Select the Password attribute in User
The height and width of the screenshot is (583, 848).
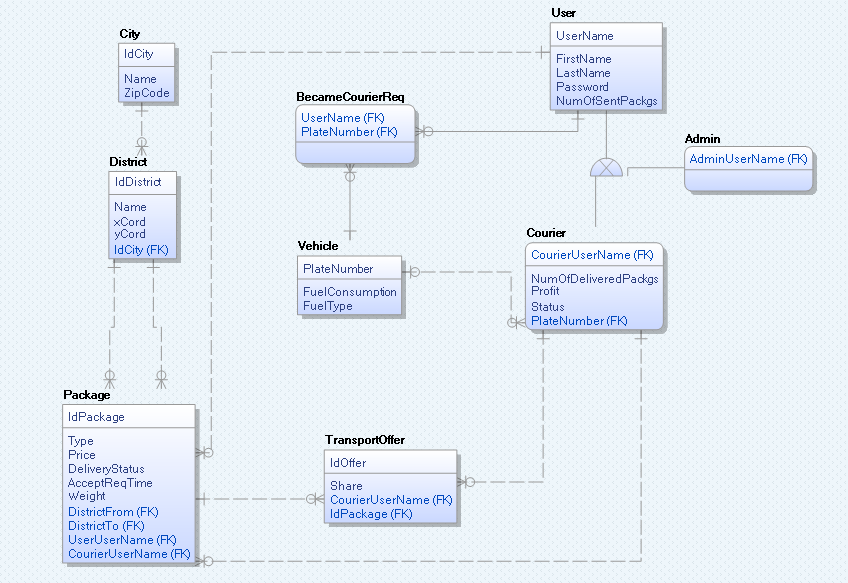(x=581, y=87)
